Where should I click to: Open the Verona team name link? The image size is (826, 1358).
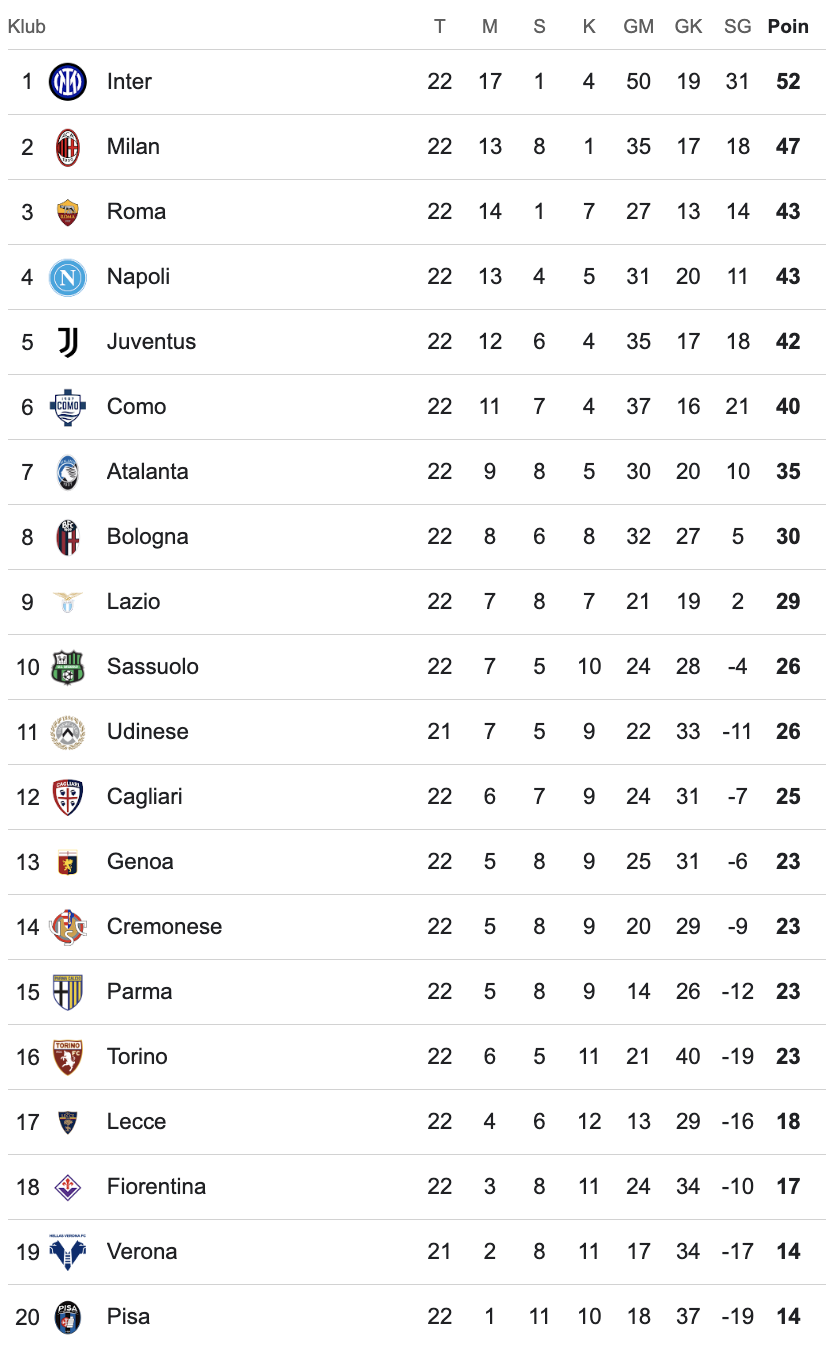[x=142, y=1252]
